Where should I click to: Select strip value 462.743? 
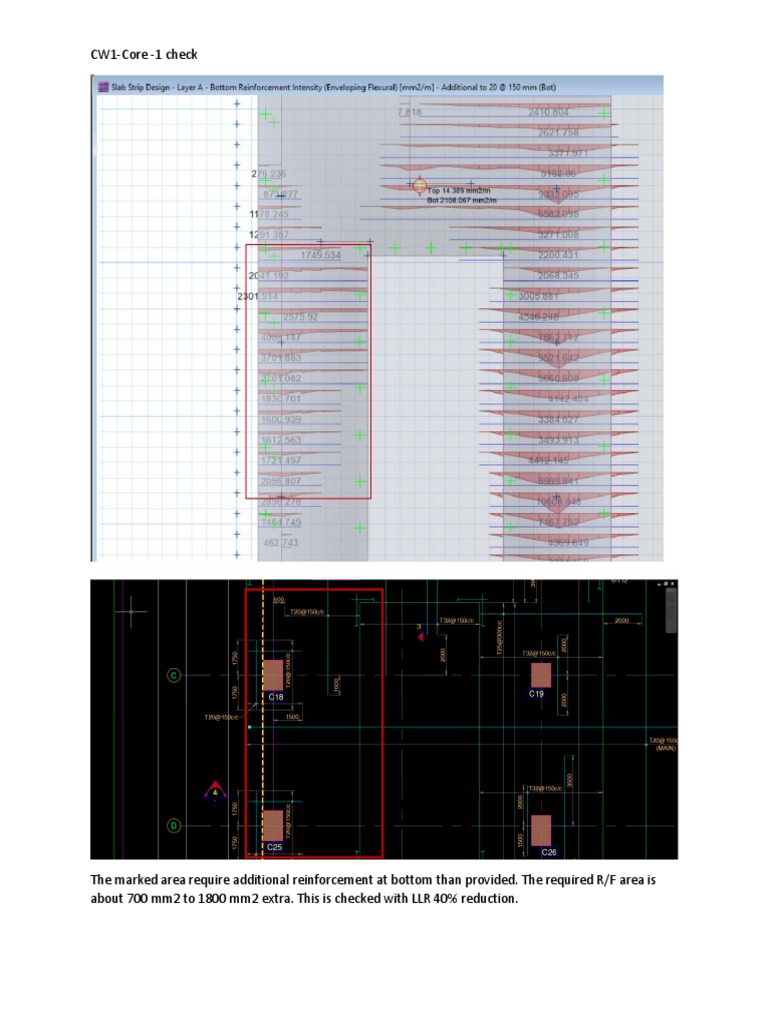tap(281, 543)
